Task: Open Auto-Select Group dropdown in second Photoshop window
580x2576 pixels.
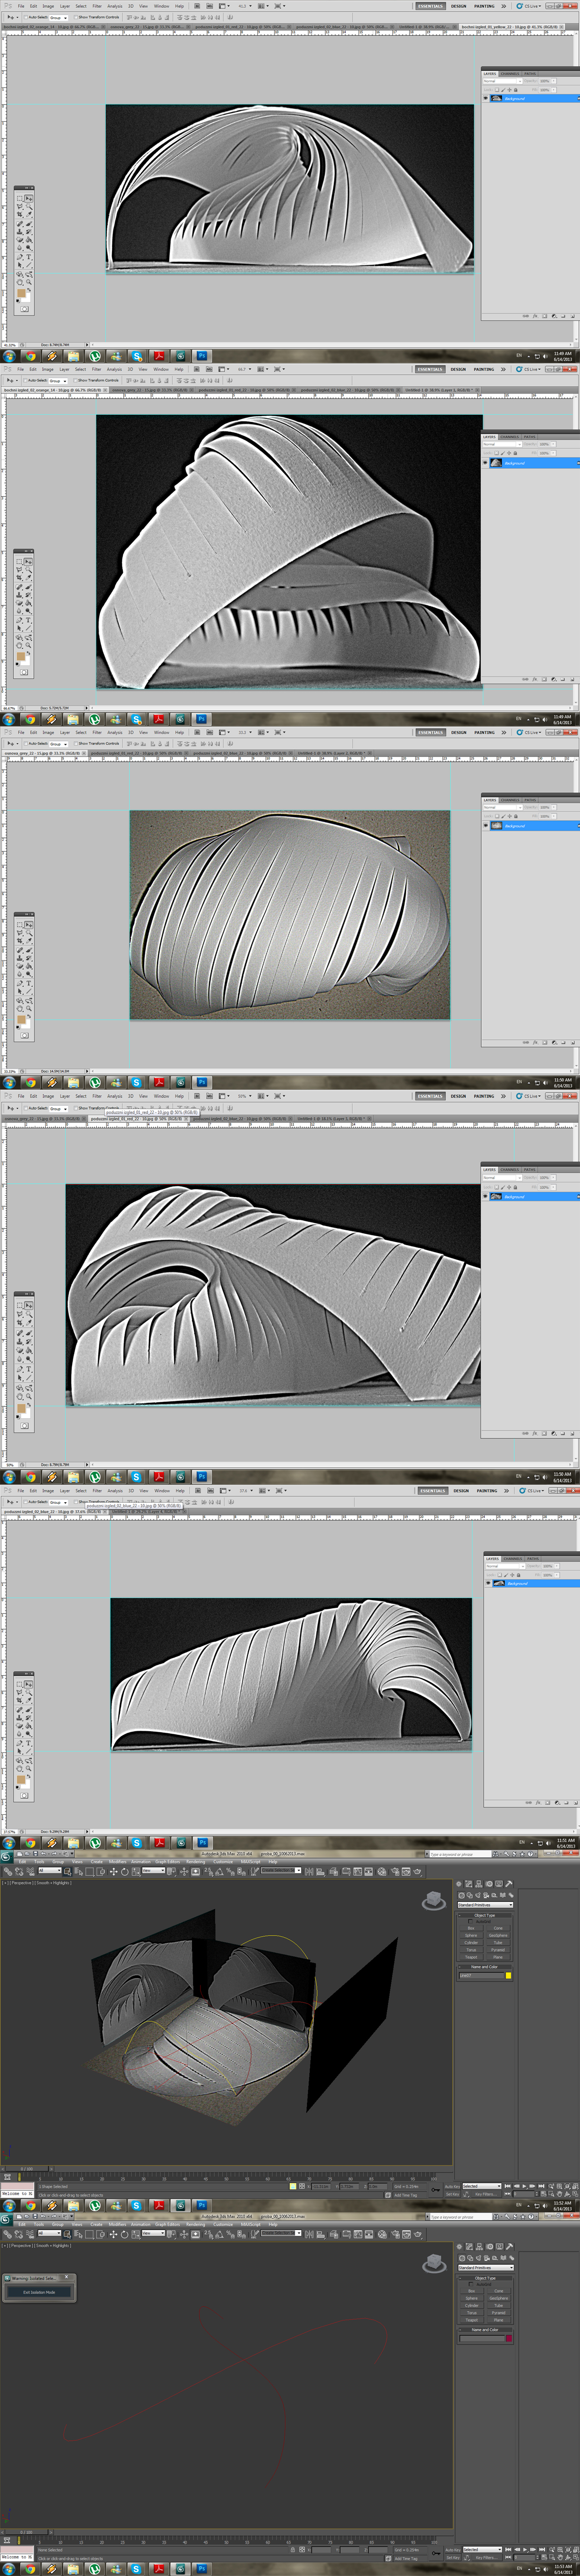Action: [58, 380]
